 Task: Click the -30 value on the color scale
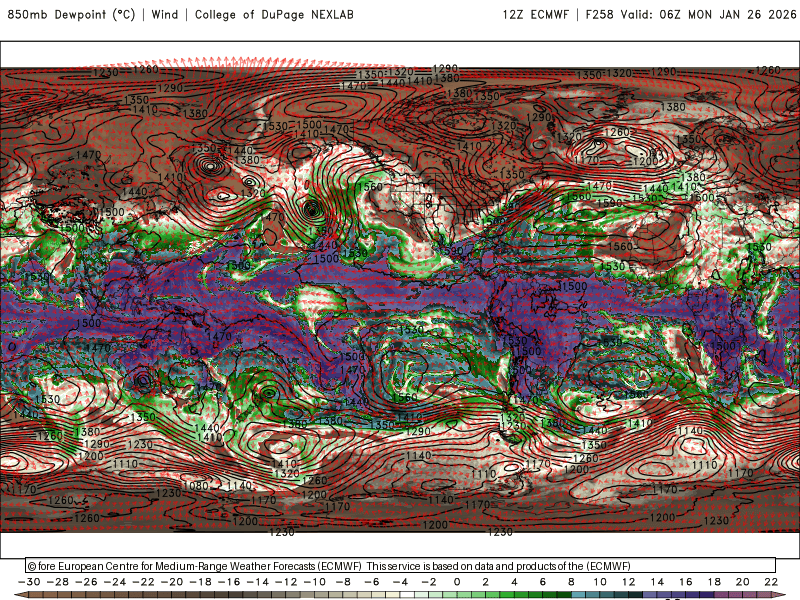29,582
